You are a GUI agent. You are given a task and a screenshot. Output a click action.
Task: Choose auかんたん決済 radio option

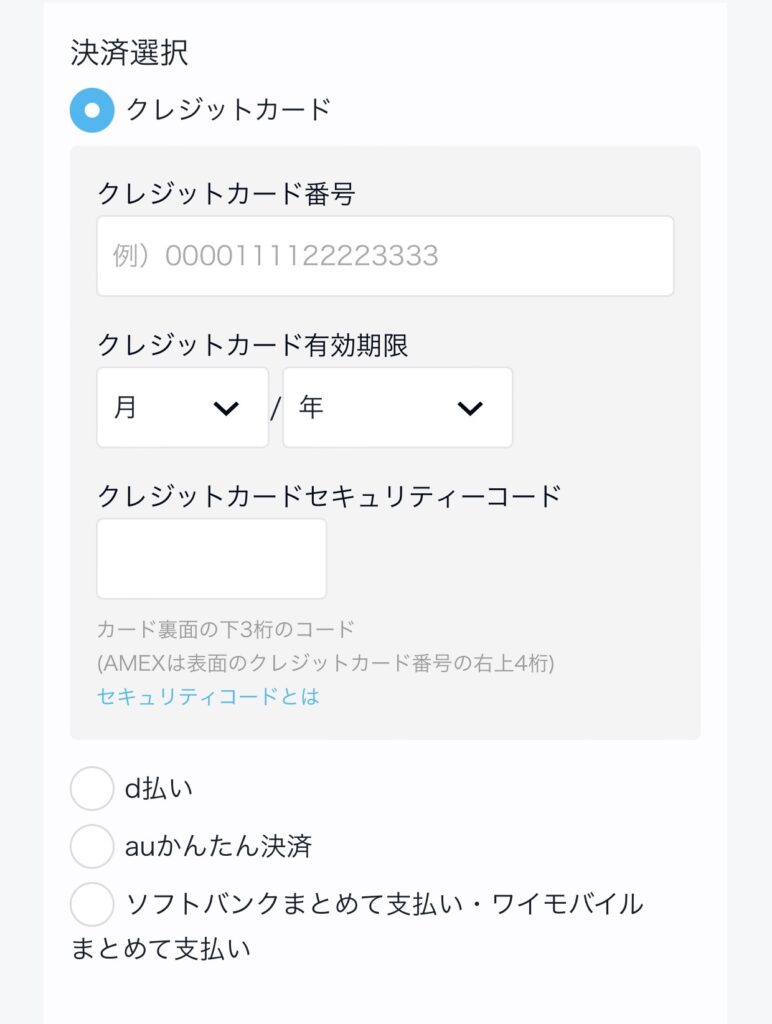pos(92,846)
